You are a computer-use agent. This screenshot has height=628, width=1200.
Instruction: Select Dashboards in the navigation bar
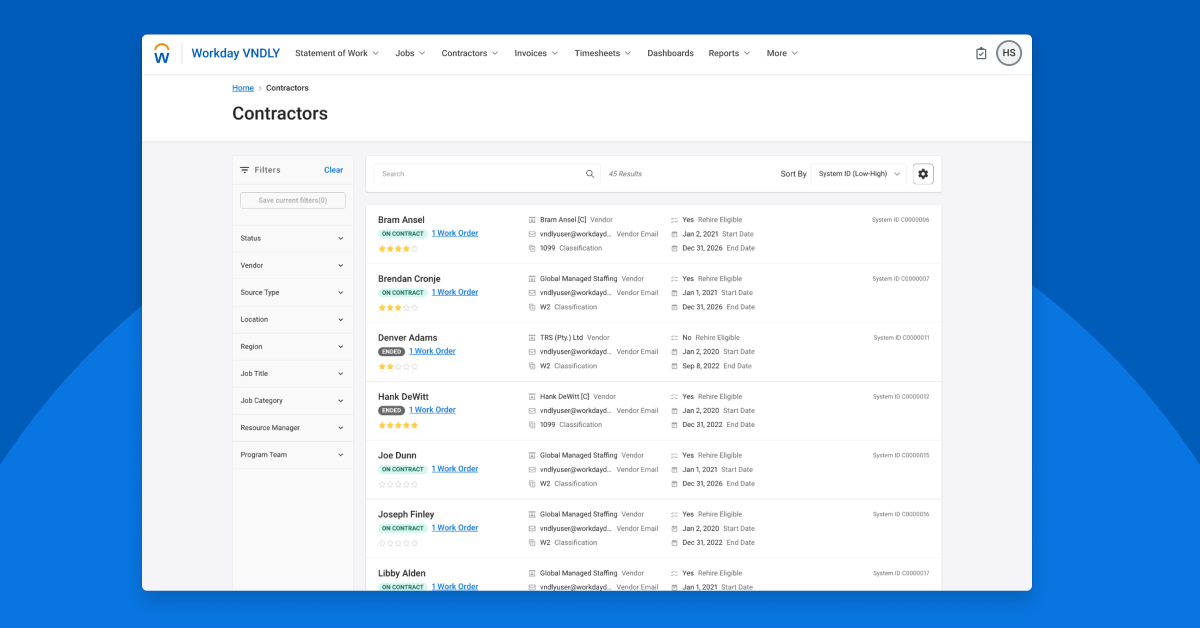tap(670, 54)
